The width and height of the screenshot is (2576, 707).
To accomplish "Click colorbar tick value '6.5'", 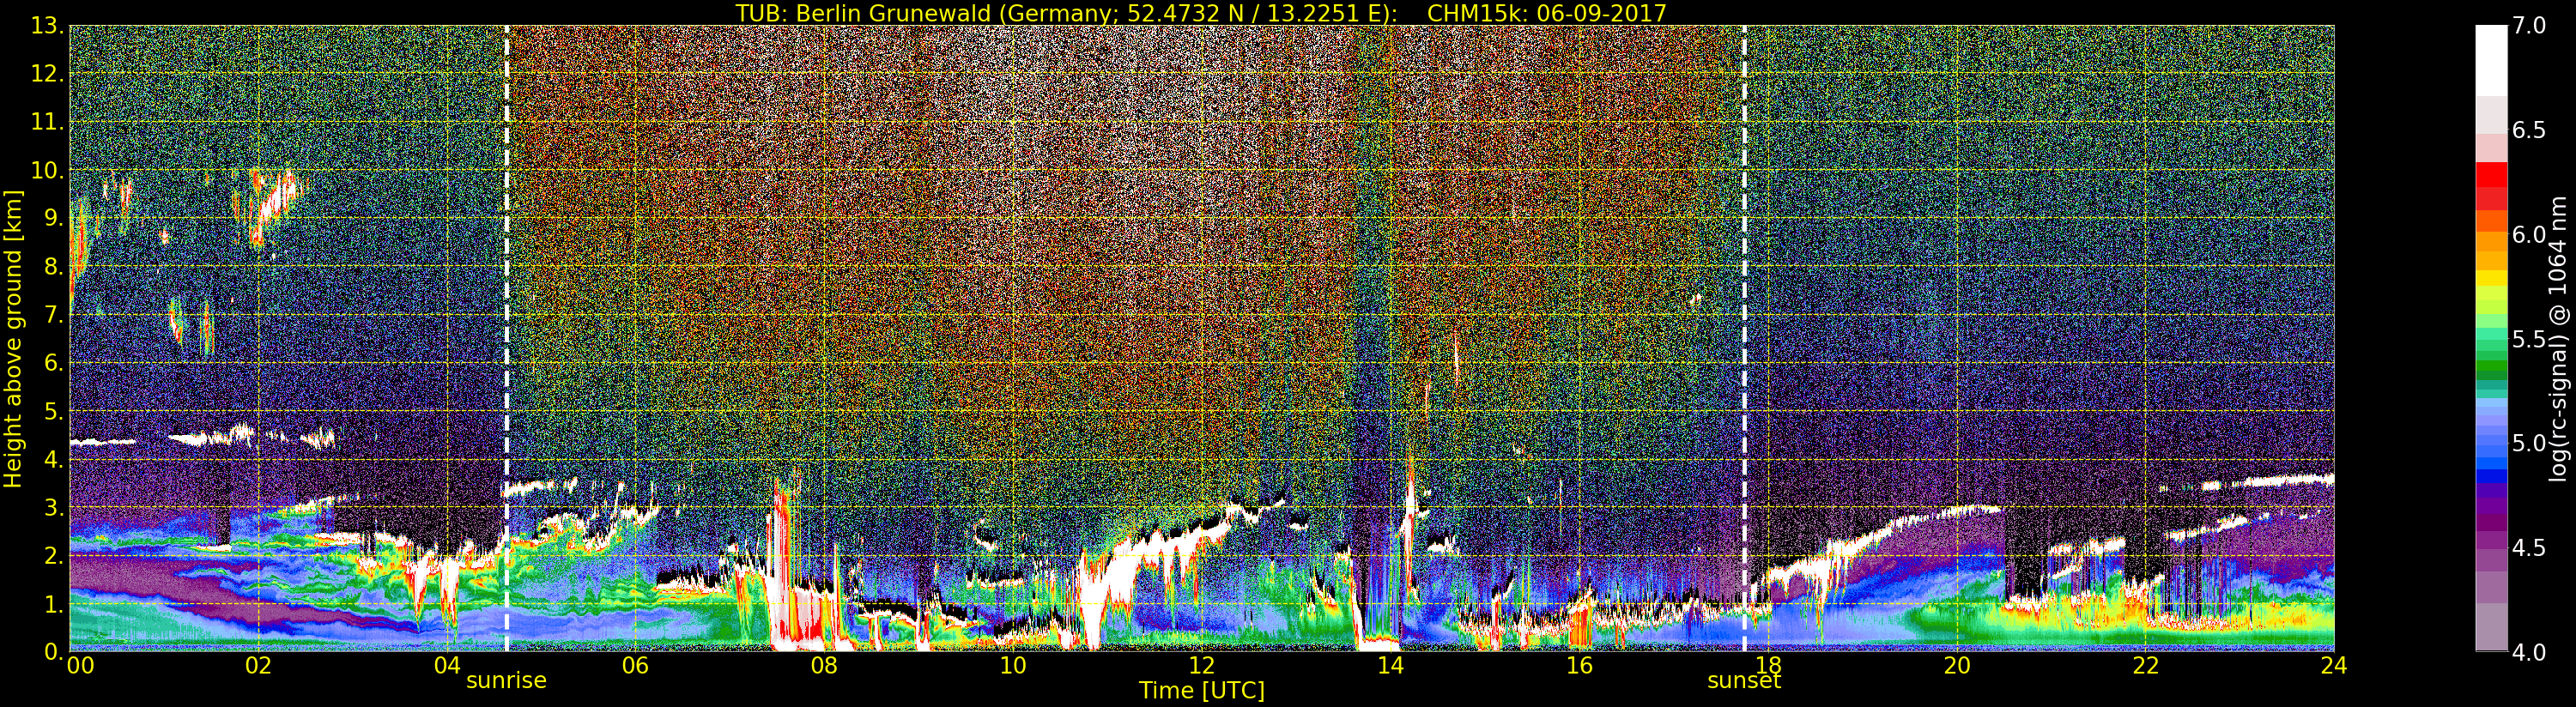I will coord(2529,130).
